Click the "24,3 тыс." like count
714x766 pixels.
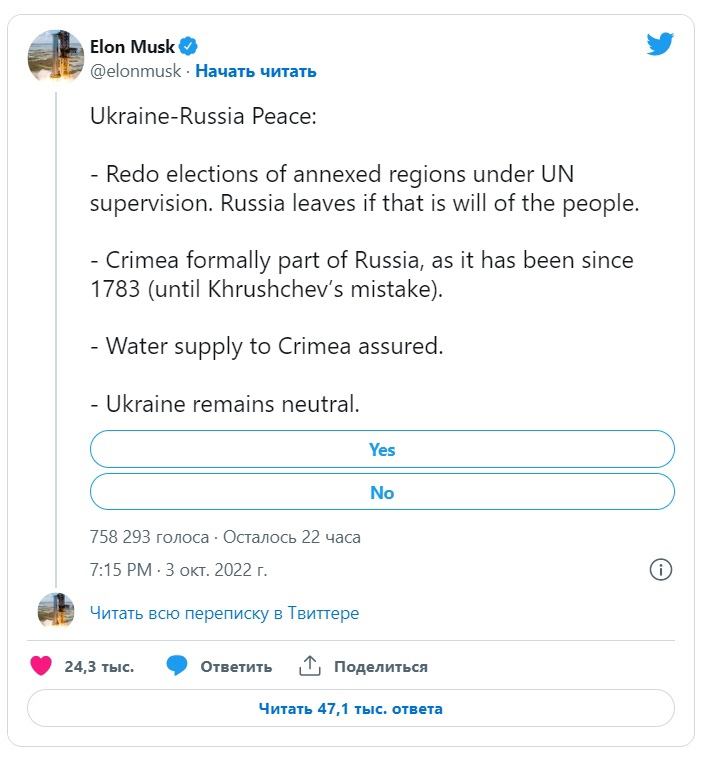(99, 667)
